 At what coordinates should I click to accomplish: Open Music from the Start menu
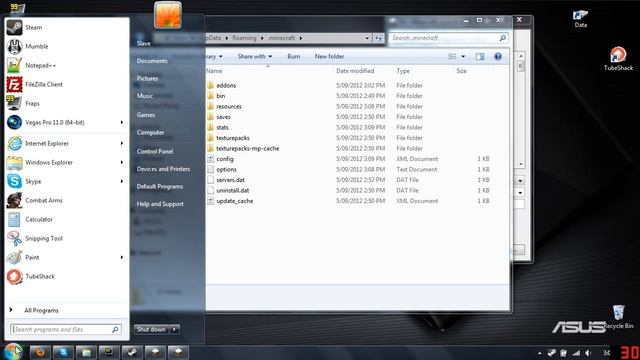tap(145, 96)
